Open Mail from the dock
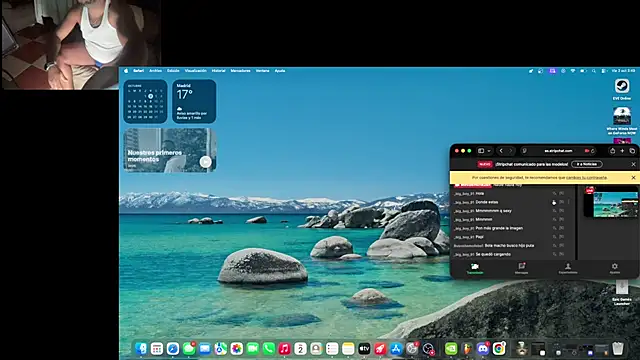Viewport: 640px width, 360px height. 204,349
